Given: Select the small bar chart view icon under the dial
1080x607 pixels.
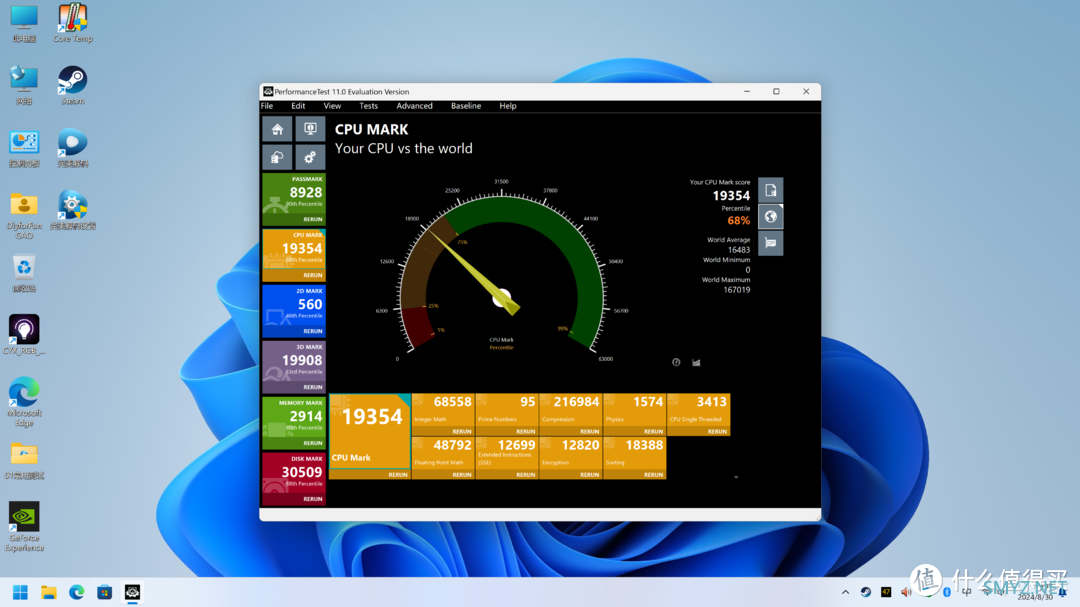Looking at the screenshot, I should pos(696,362).
